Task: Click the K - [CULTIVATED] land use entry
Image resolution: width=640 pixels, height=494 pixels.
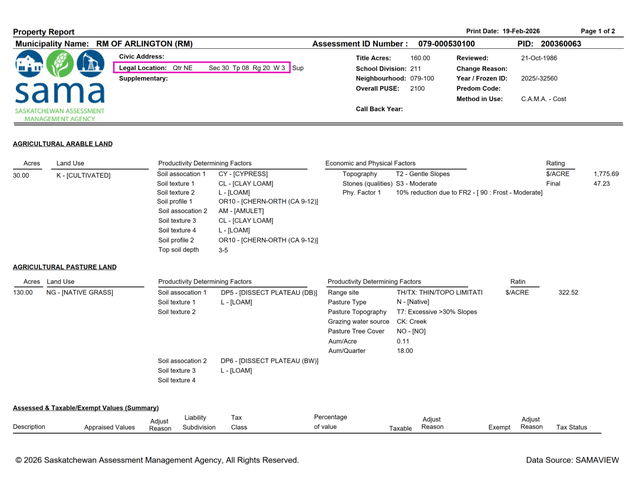Action: [83, 175]
